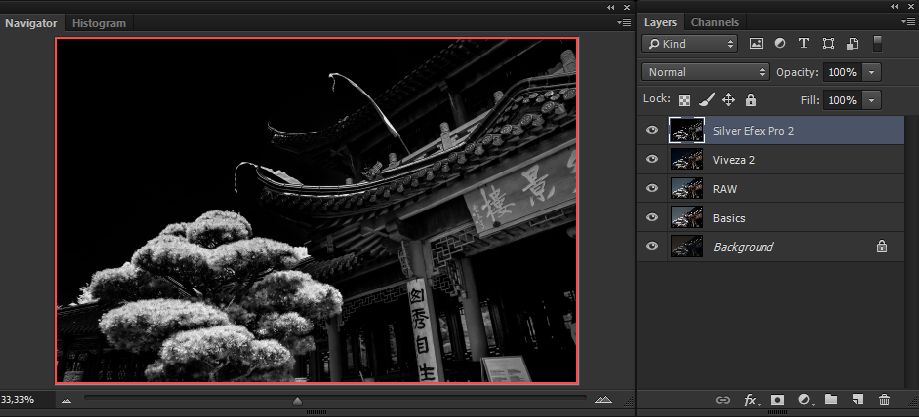
Task: Create a new layer
Action: tap(857, 399)
